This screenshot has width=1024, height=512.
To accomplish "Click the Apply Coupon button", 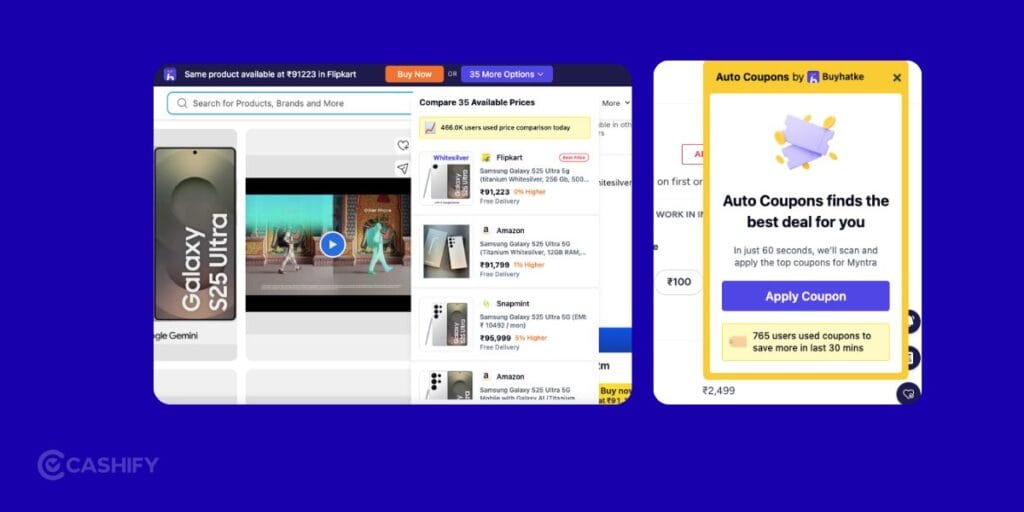I will pyautogui.click(x=805, y=296).
